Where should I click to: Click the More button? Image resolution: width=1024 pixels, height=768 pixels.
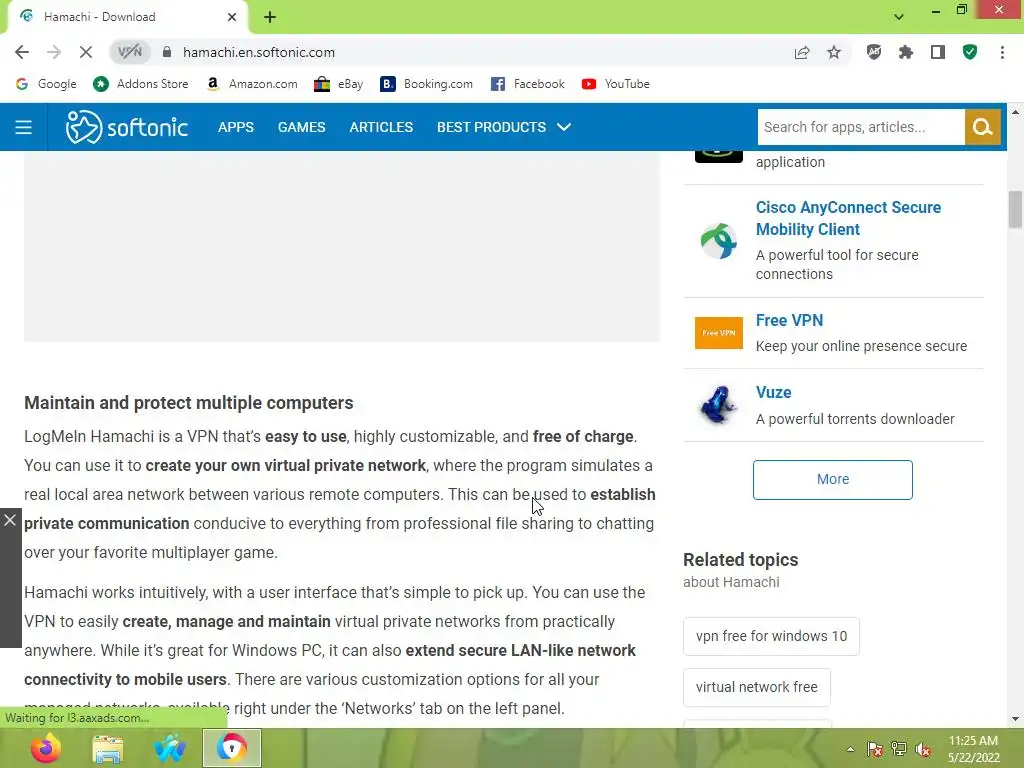(833, 479)
